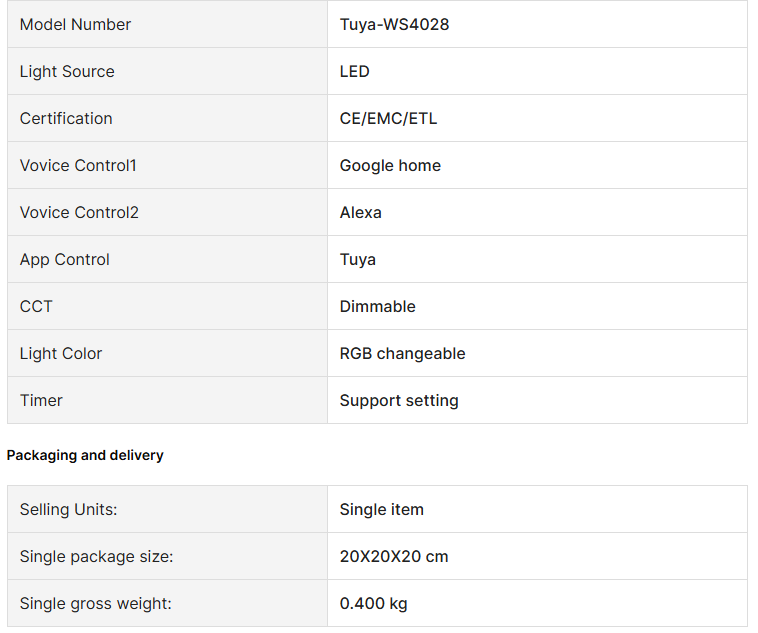This screenshot has height=633, width=758.
Task: Click the Vovice Control1 label
Action: 78,165
